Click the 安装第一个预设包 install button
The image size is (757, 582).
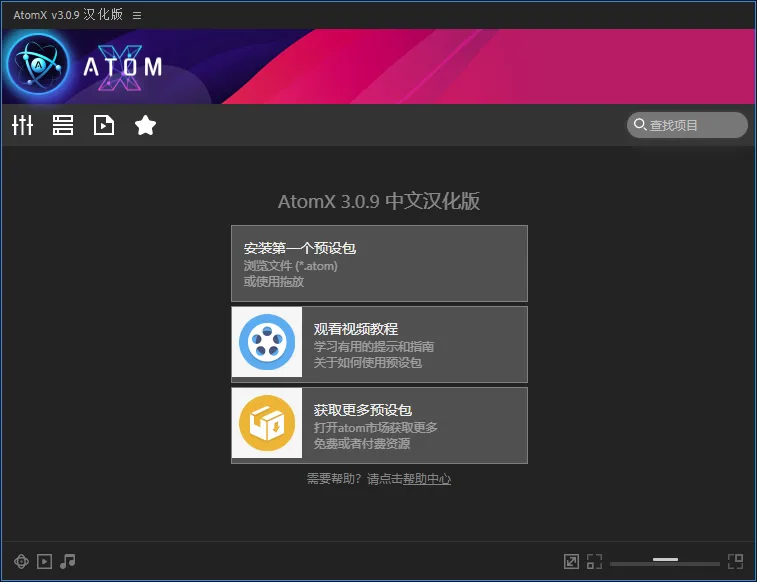[379, 263]
